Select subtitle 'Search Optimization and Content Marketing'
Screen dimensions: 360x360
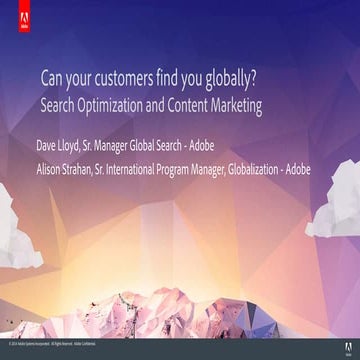[x=151, y=106]
